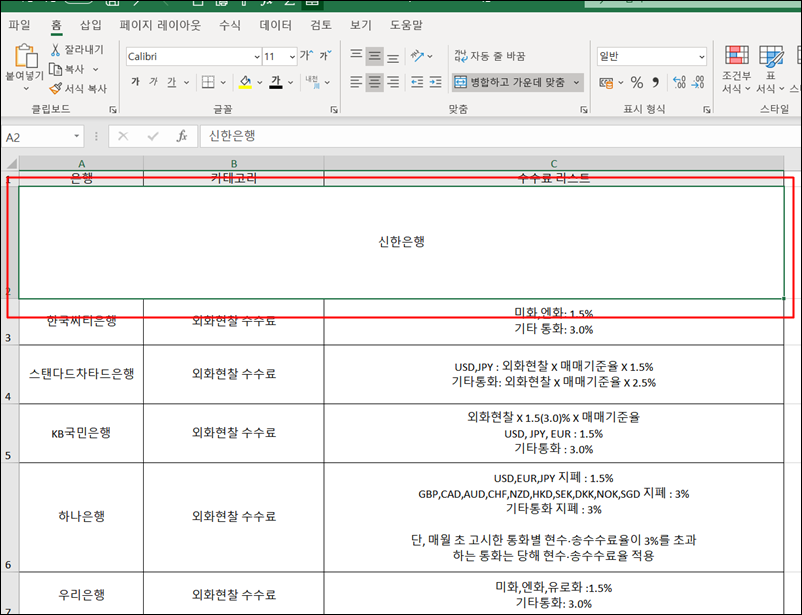802x615 pixels.
Task: Click the Insert Function fx icon
Action: pos(182,136)
